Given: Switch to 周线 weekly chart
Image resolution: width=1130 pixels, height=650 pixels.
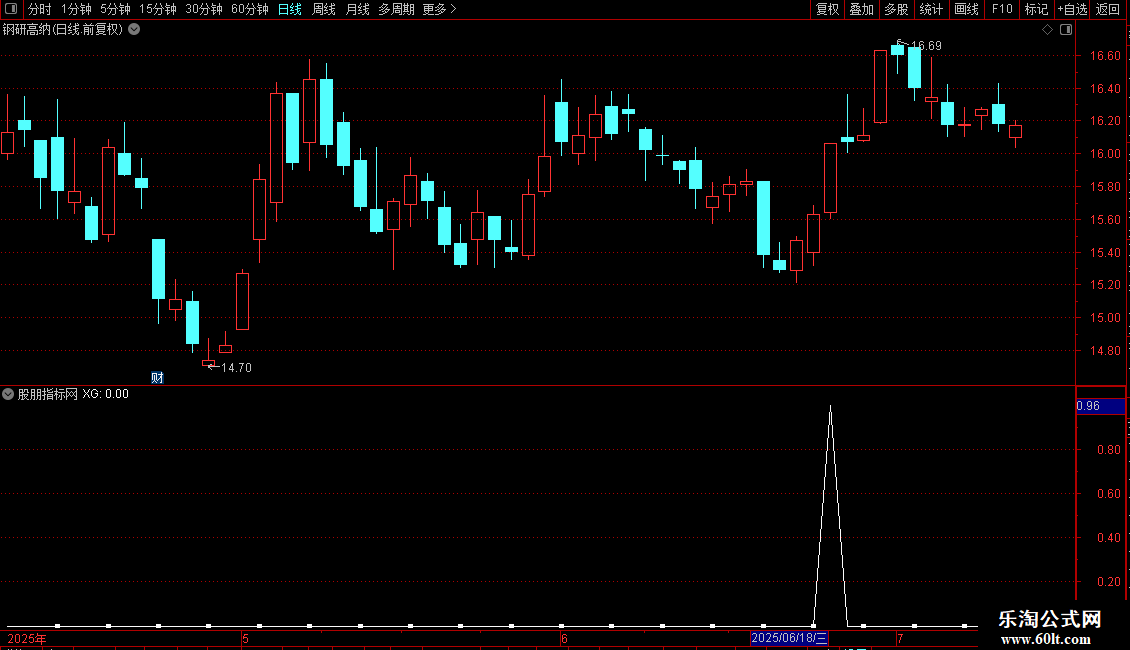Looking at the screenshot, I should pyautogui.click(x=324, y=9).
